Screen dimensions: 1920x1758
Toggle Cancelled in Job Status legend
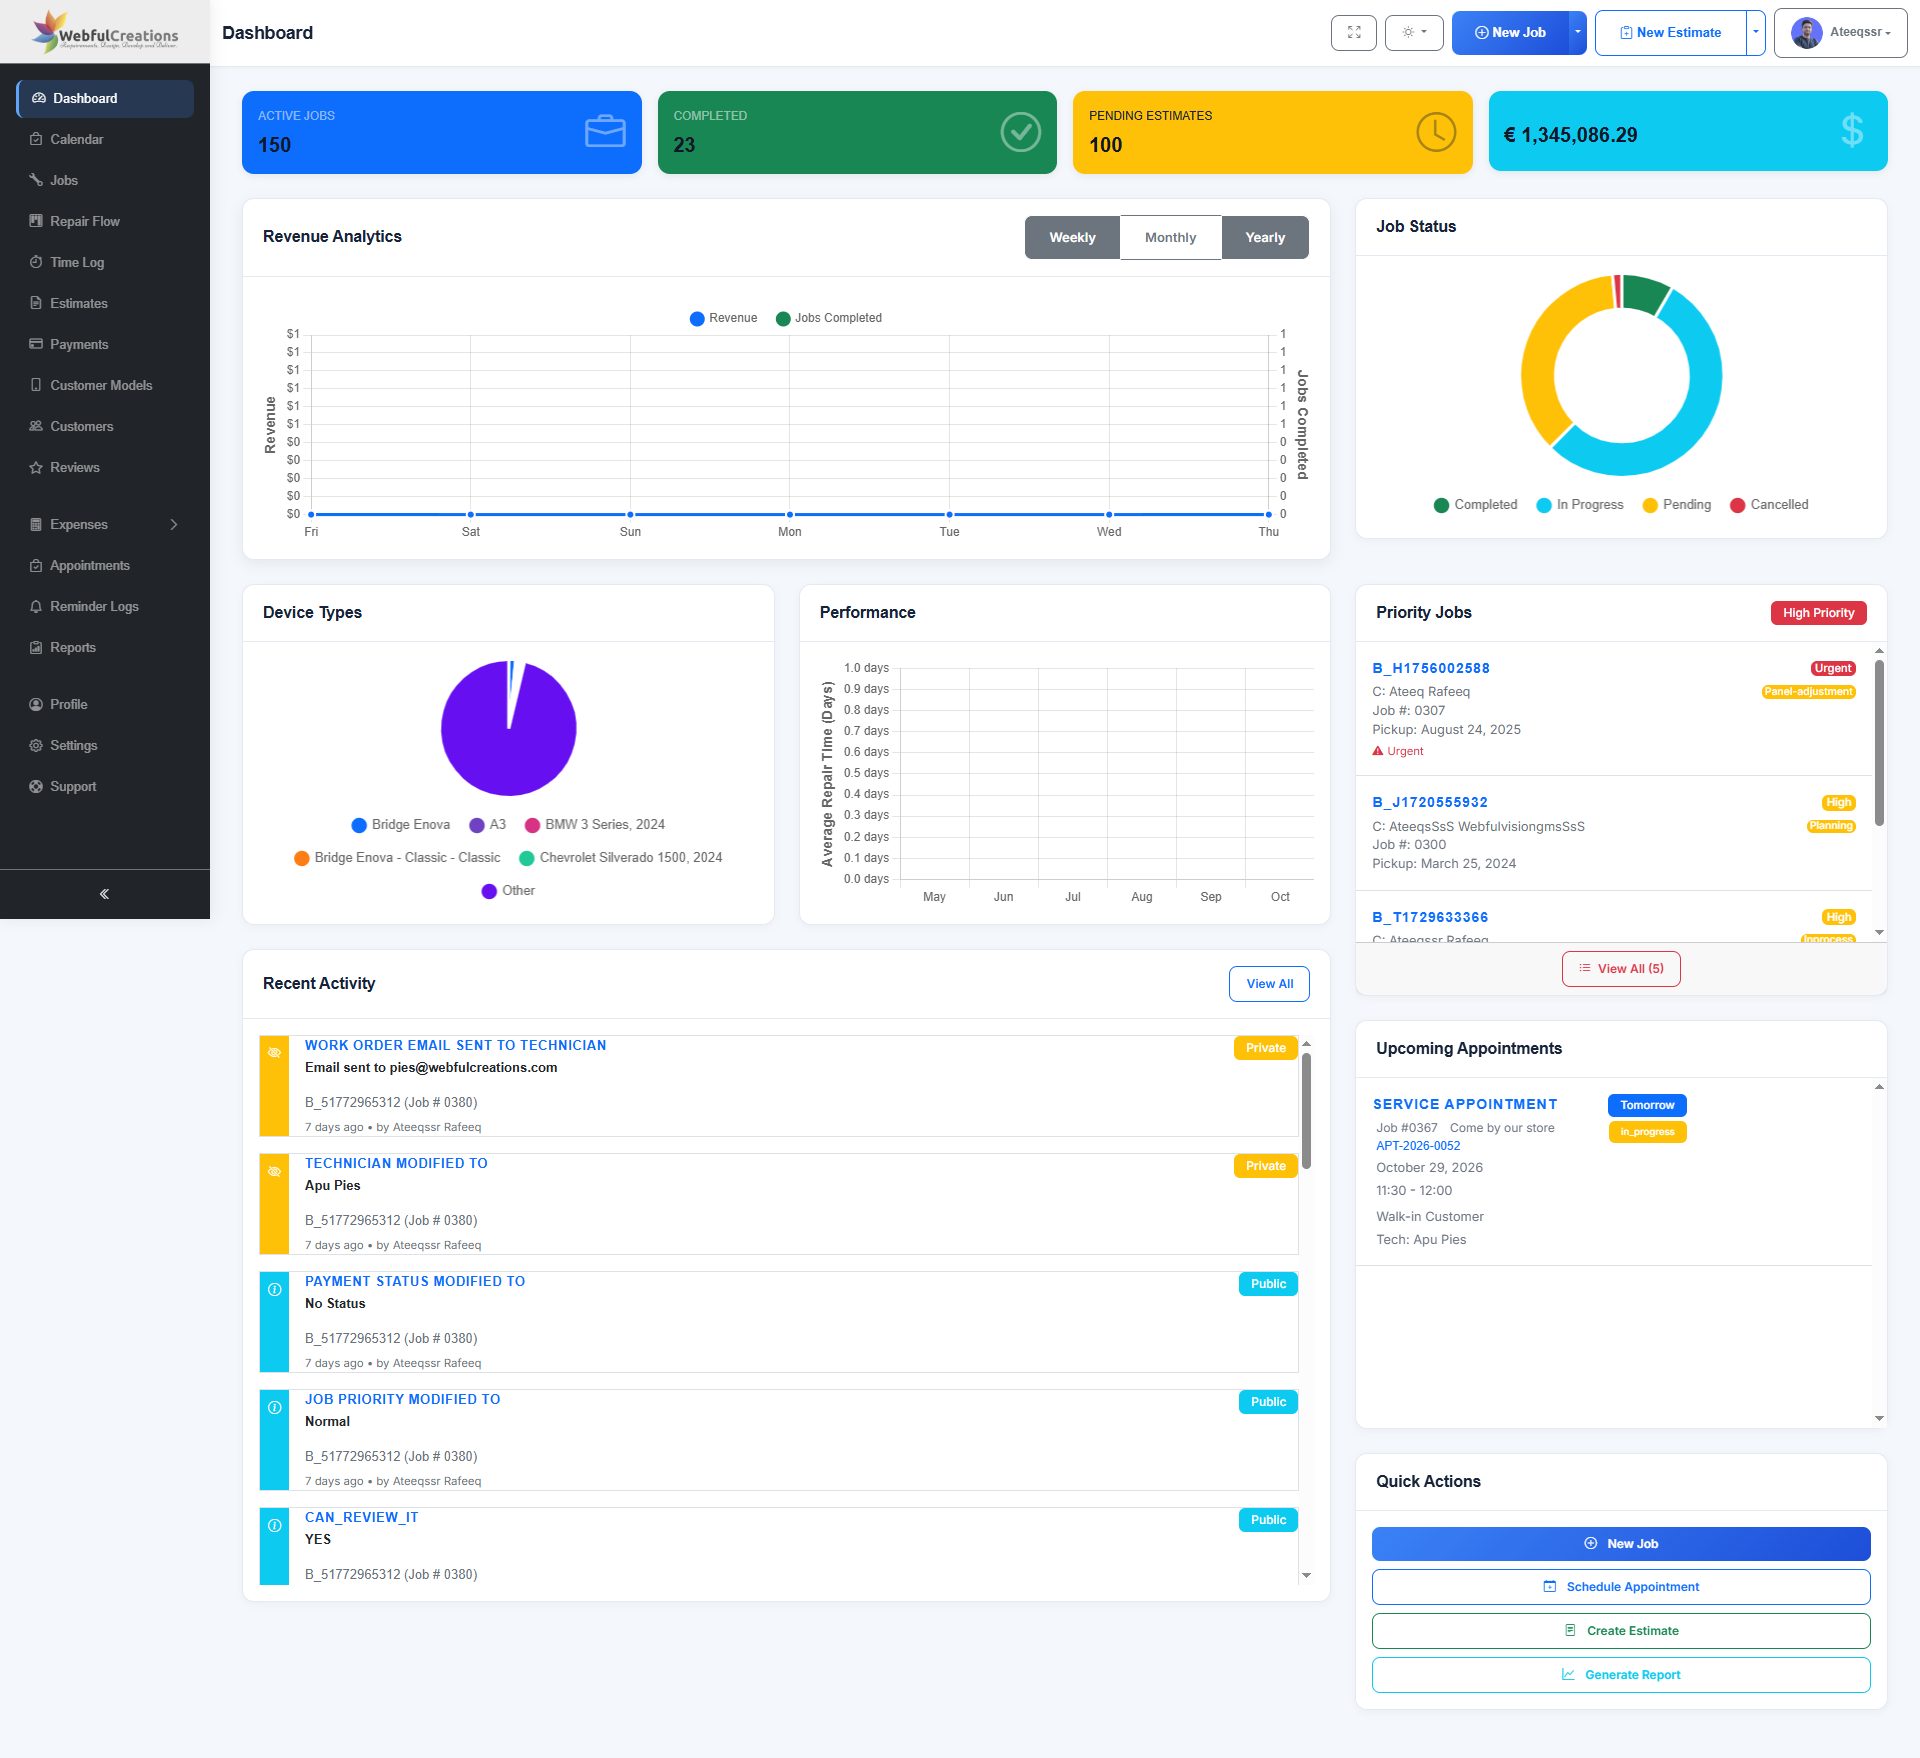tap(1769, 505)
